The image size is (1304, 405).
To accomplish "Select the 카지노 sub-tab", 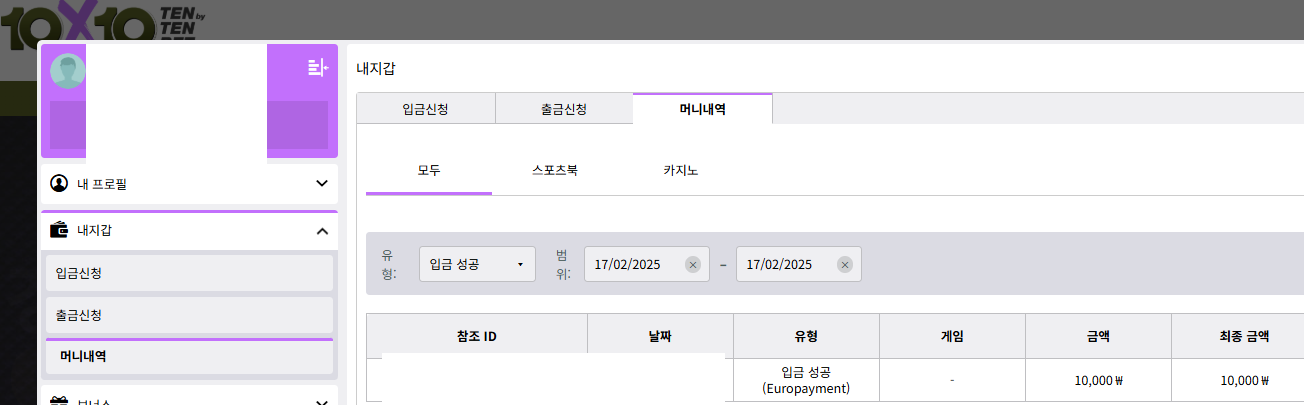I will tap(680, 171).
